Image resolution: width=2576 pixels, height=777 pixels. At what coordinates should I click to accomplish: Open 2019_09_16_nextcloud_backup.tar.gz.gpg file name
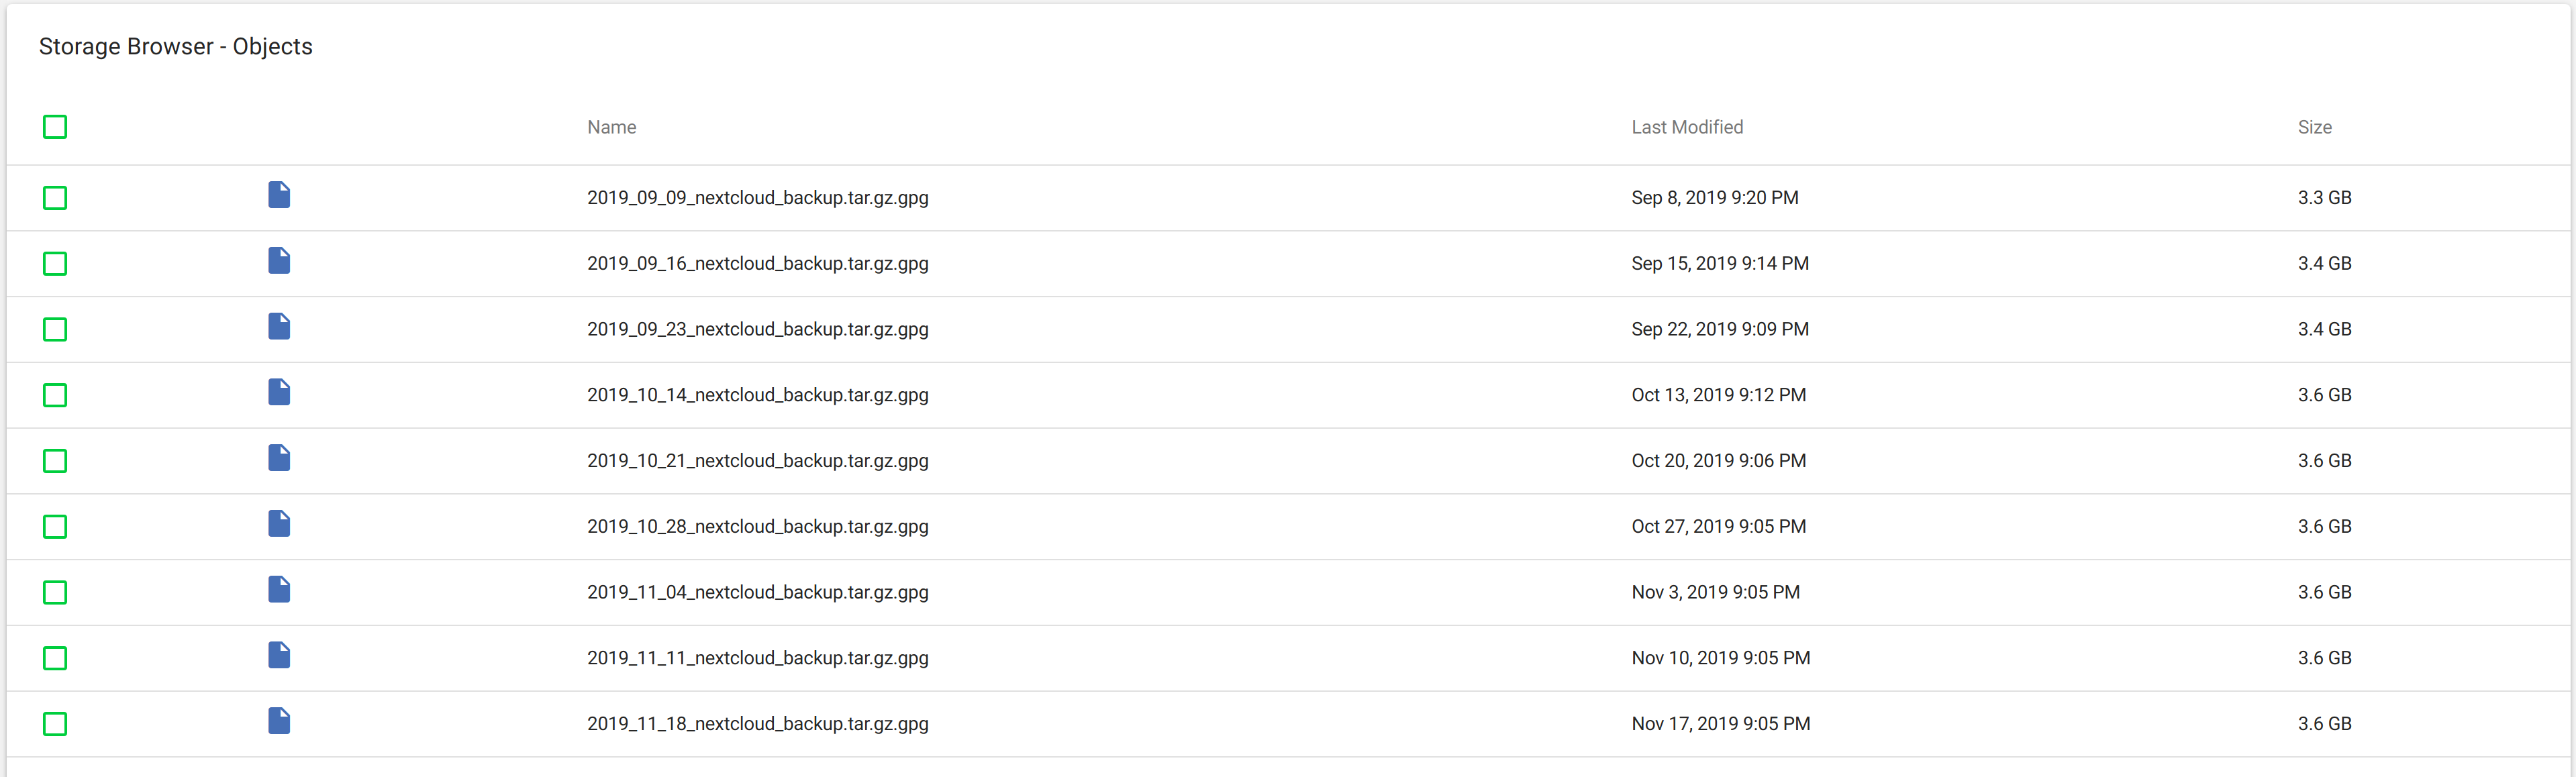coord(758,264)
